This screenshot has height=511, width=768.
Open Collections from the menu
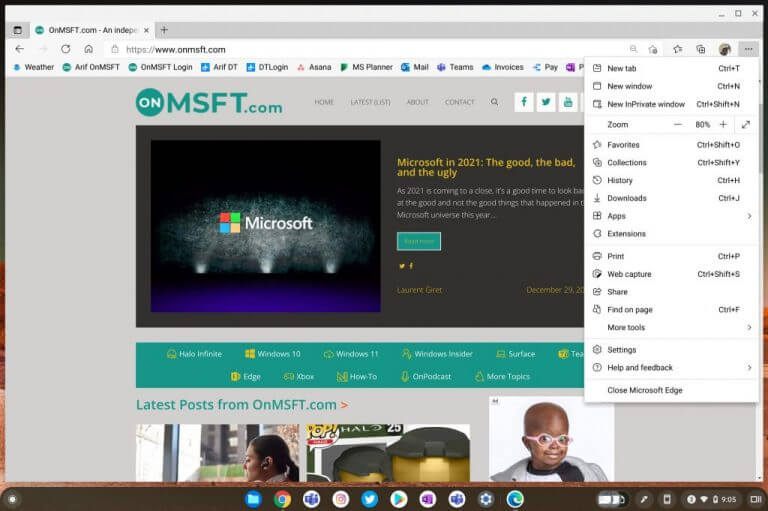tap(672, 163)
